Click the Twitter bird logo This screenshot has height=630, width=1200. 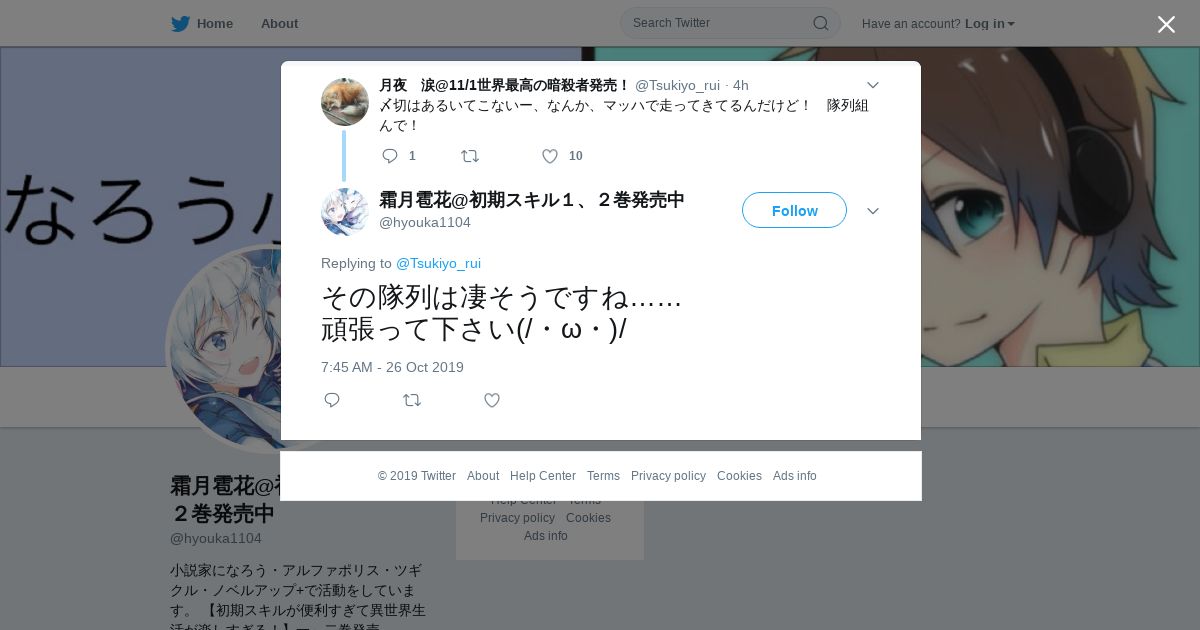pos(180,24)
